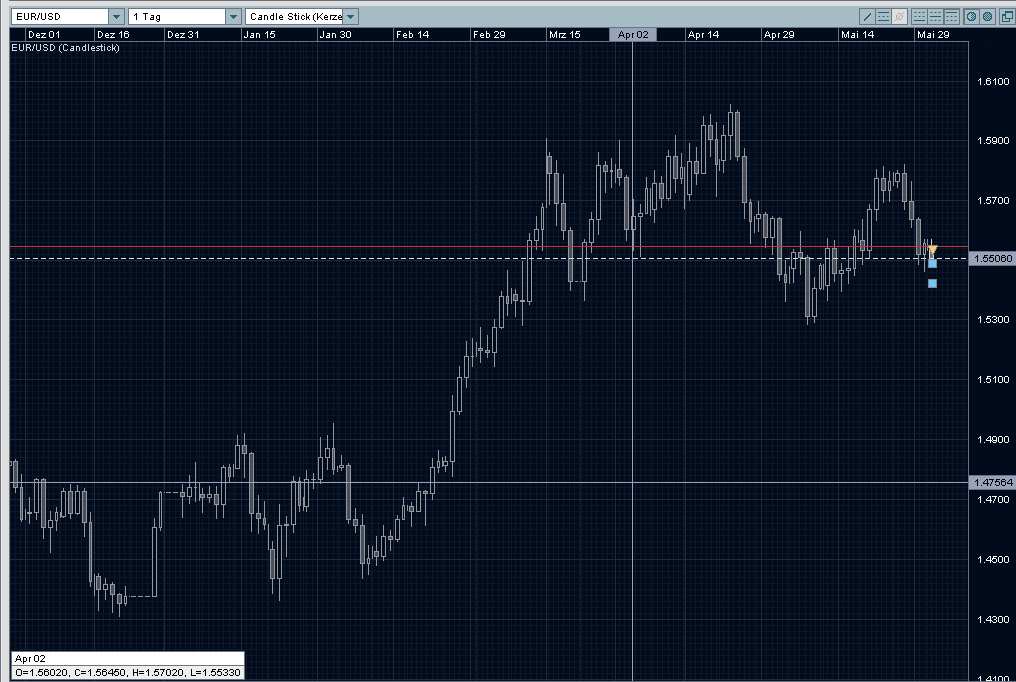
Task: Toggle the half-shaded octagon display icon
Action: point(971,16)
